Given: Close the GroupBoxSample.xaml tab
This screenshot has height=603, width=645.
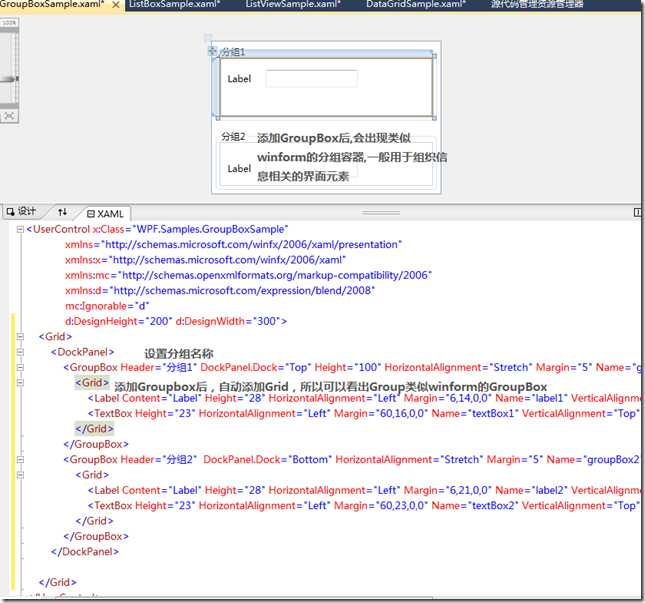Looking at the screenshot, I should tap(116, 5).
